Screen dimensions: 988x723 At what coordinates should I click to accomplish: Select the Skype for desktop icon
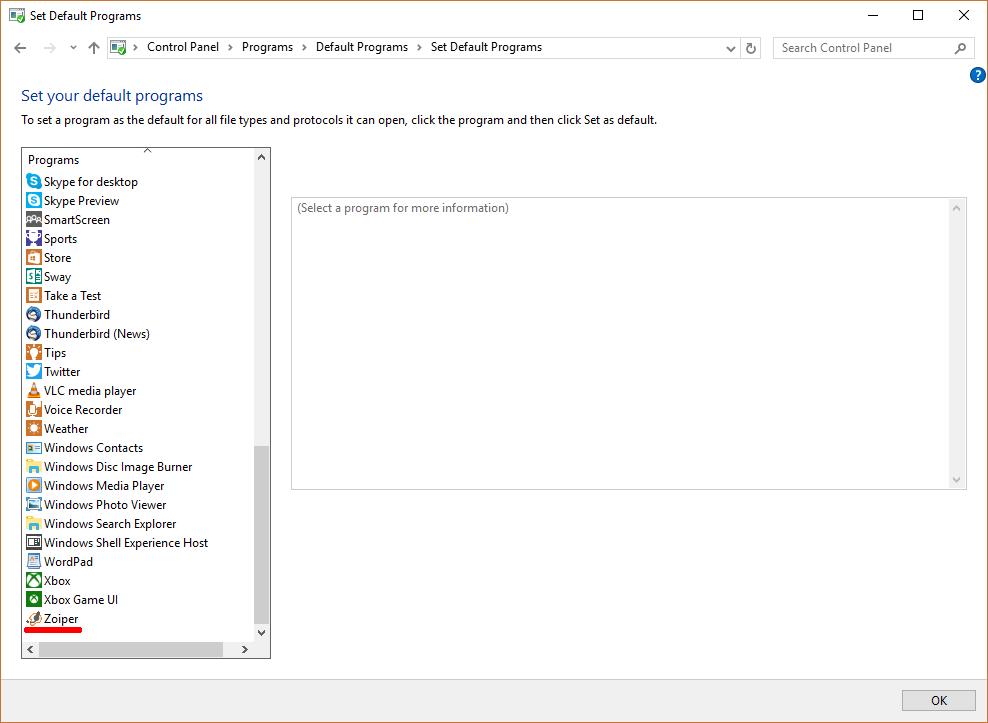34,182
